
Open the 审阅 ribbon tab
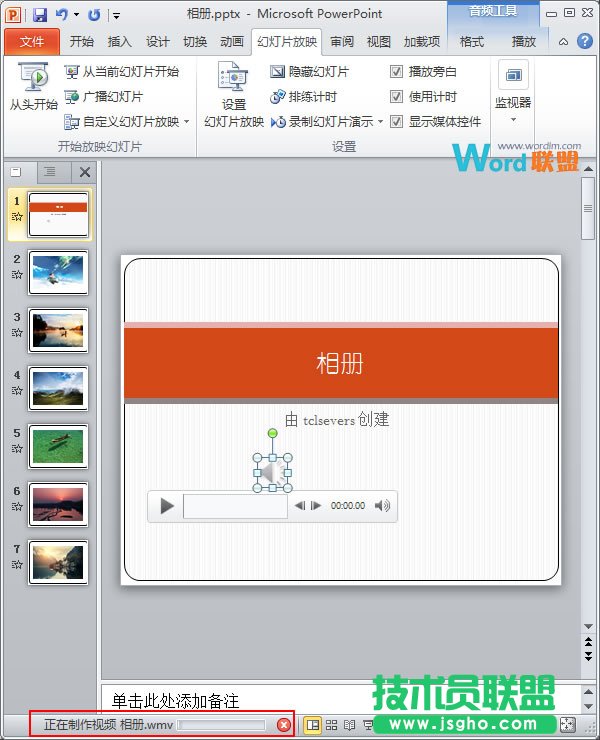click(342, 42)
